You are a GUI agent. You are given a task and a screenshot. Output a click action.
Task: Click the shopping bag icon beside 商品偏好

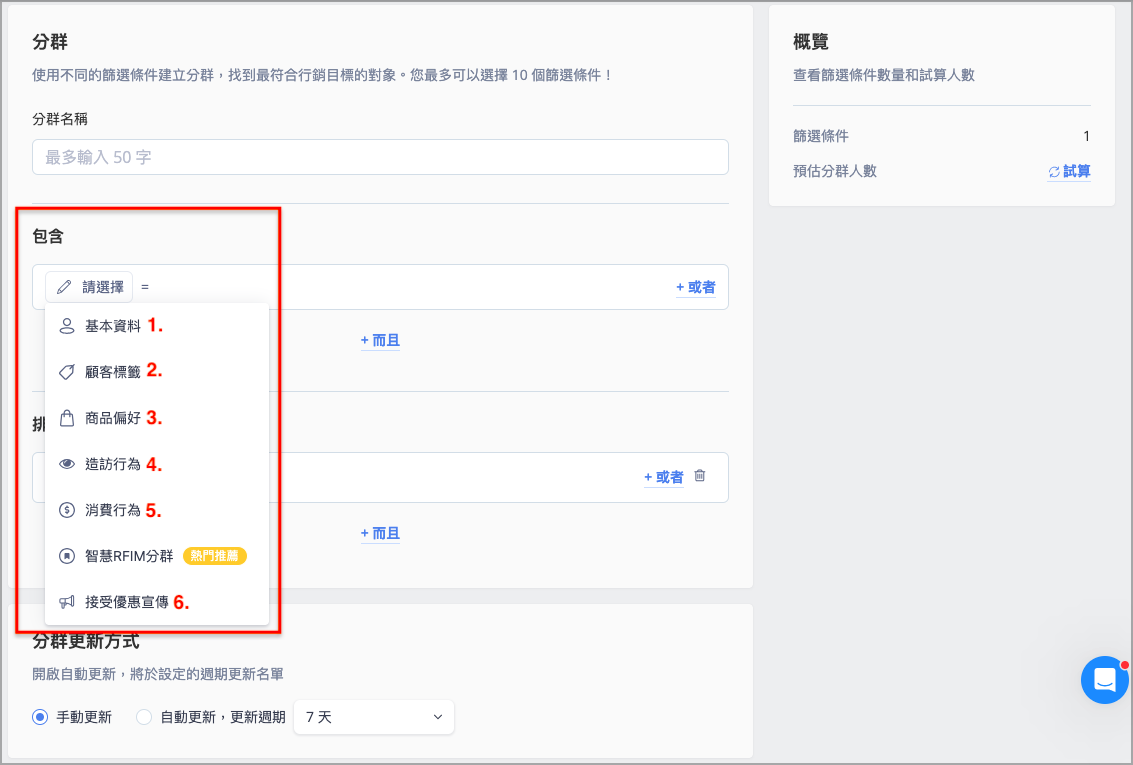coord(66,418)
